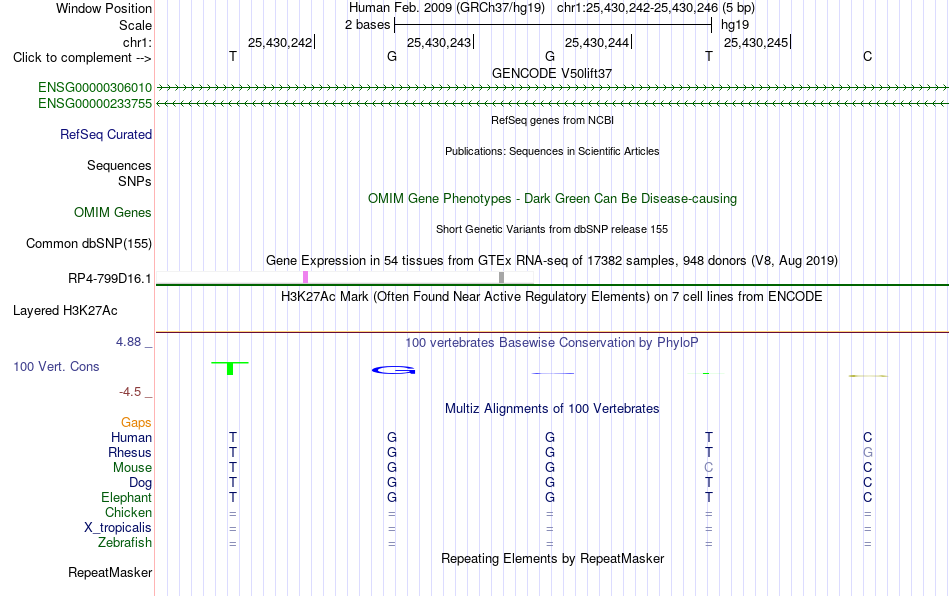This screenshot has width=950, height=596.
Task: Click OMIM Gene Phenotypes track title
Action: click(x=553, y=199)
